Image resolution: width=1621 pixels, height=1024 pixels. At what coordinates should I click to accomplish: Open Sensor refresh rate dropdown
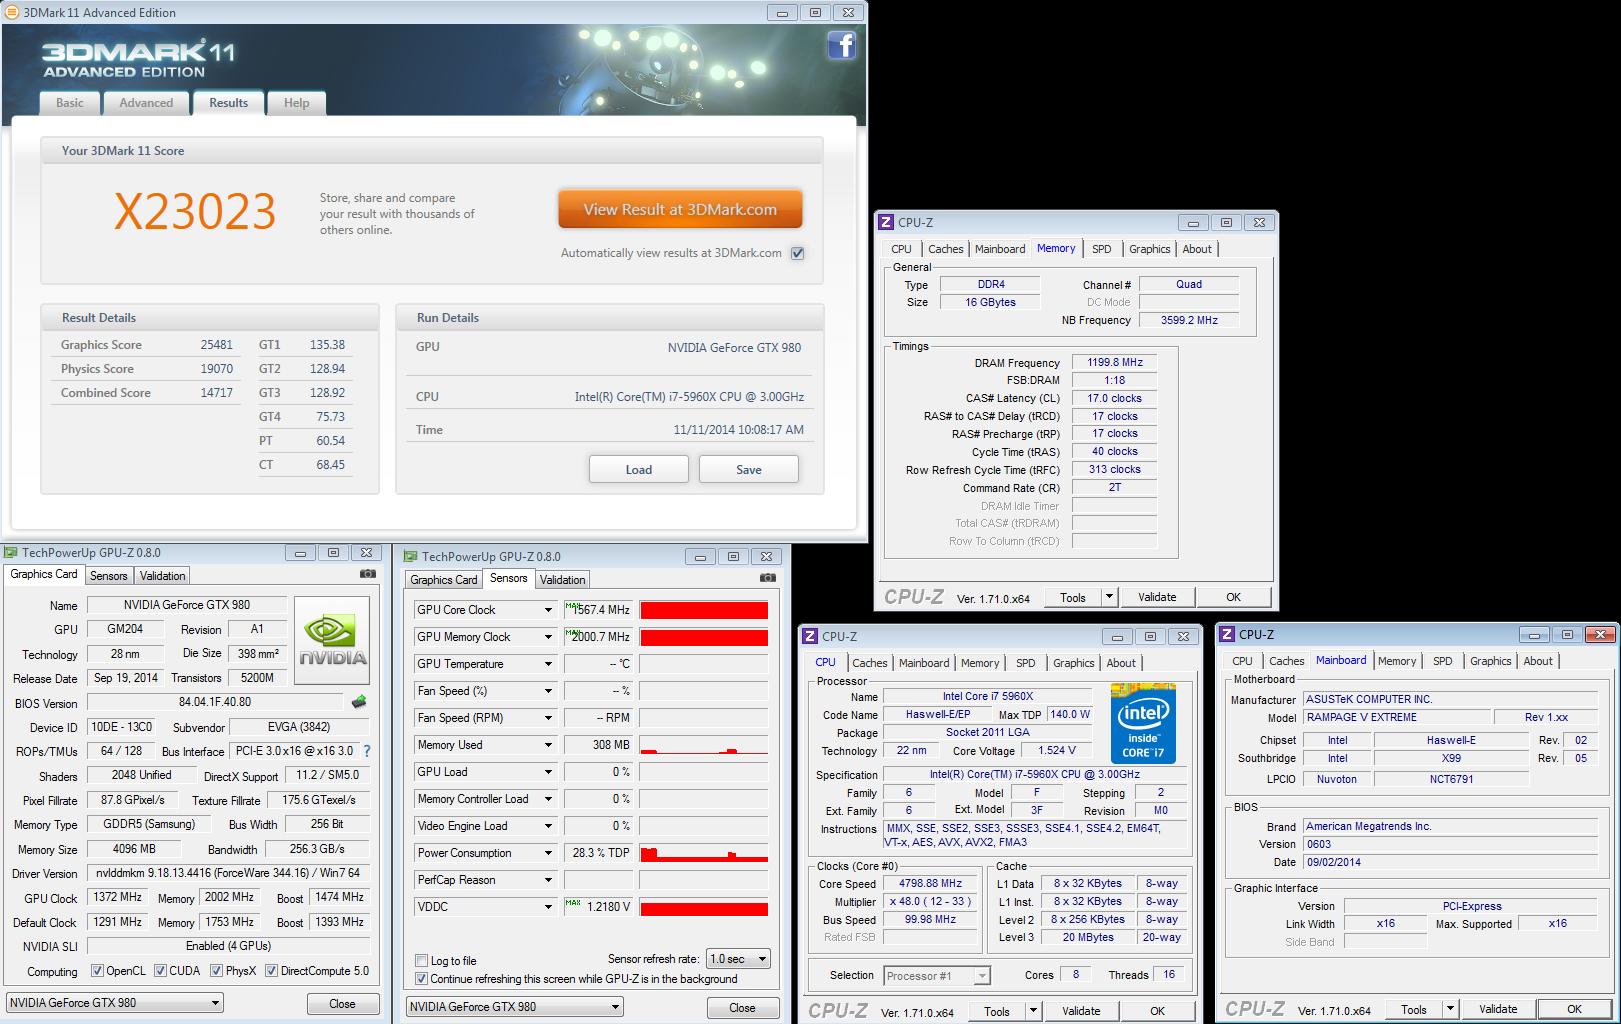click(738, 959)
